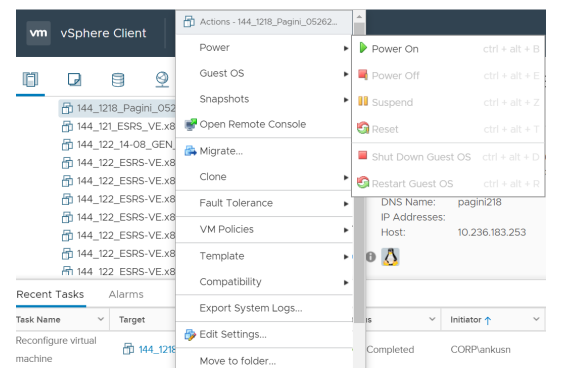This screenshot has width=570, height=386.
Task: Click the vSphere Client title
Action: point(103,33)
